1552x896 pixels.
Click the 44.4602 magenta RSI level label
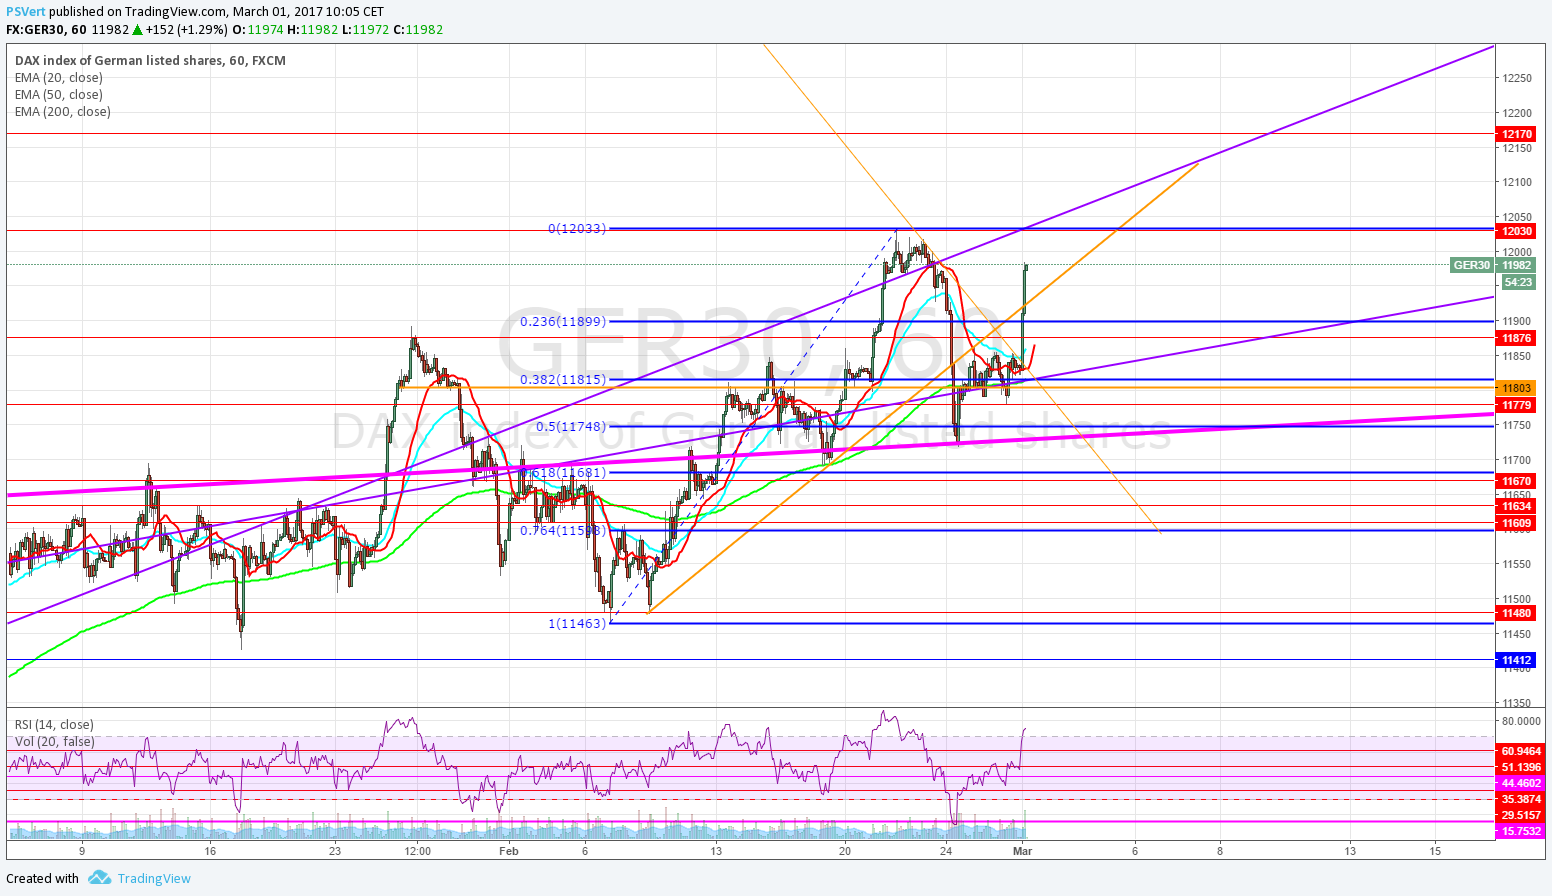(1521, 783)
